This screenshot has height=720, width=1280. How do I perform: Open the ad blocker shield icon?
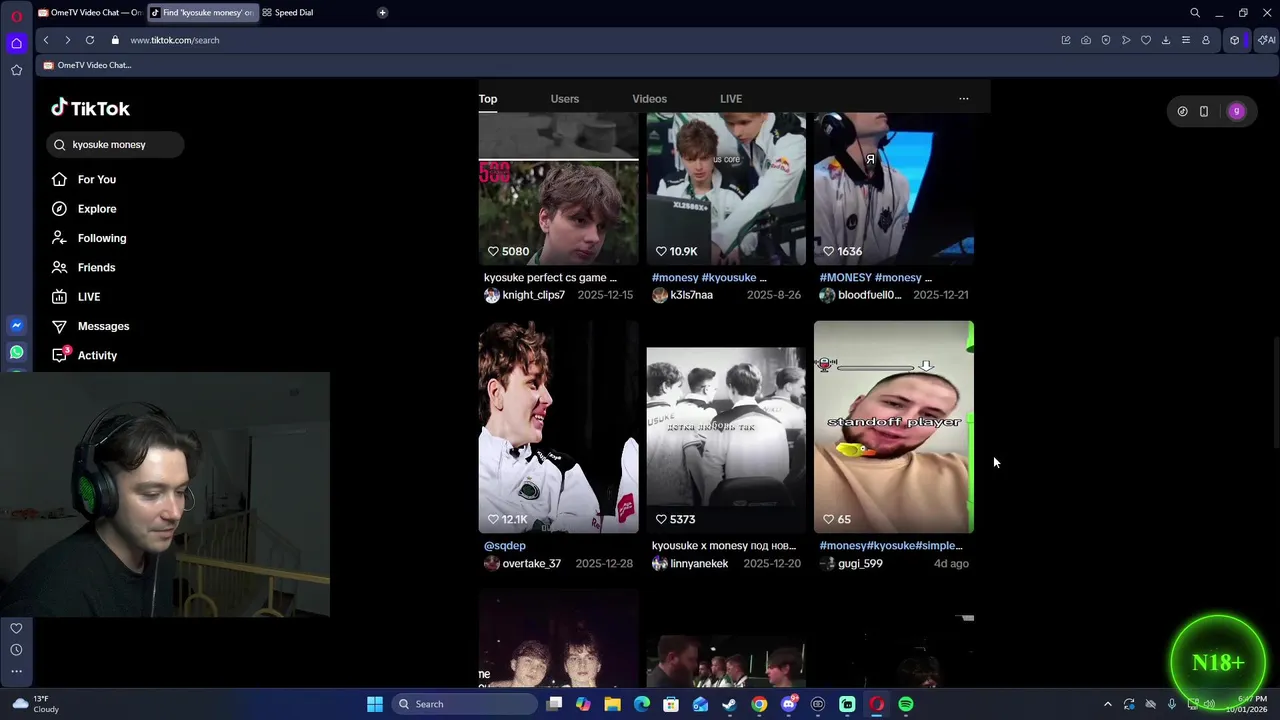[1106, 40]
